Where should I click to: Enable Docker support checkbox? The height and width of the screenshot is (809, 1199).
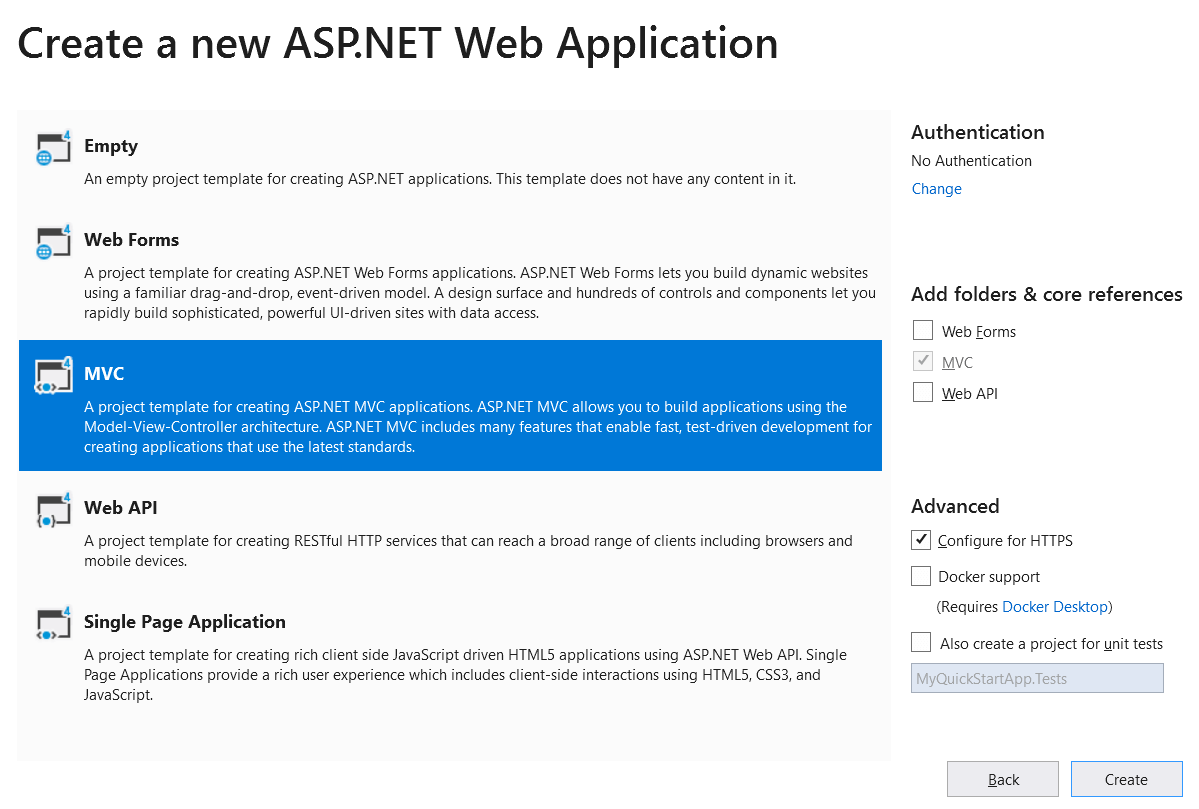pyautogui.click(x=921, y=576)
